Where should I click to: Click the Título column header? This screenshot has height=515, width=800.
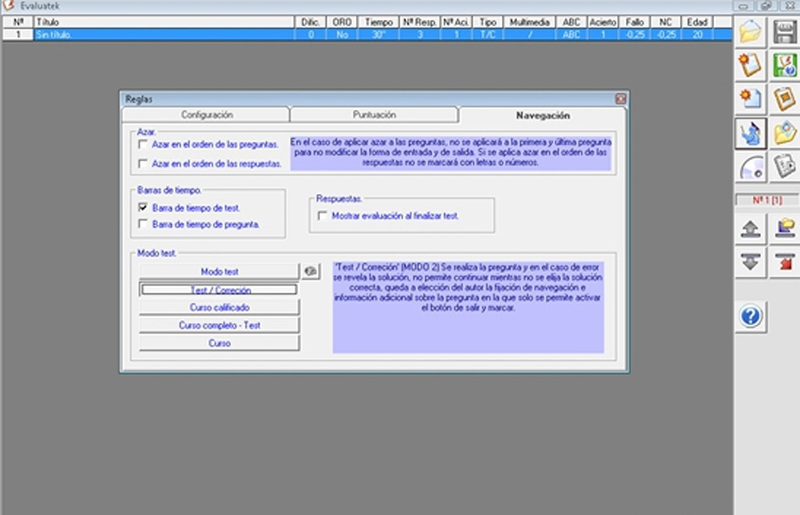(x=164, y=22)
